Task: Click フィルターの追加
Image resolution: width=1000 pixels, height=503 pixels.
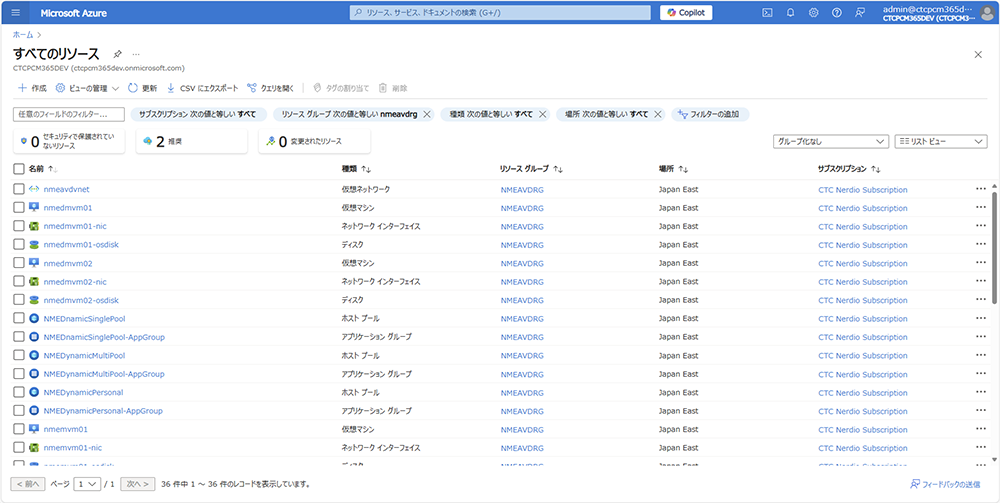Action: [x=710, y=114]
